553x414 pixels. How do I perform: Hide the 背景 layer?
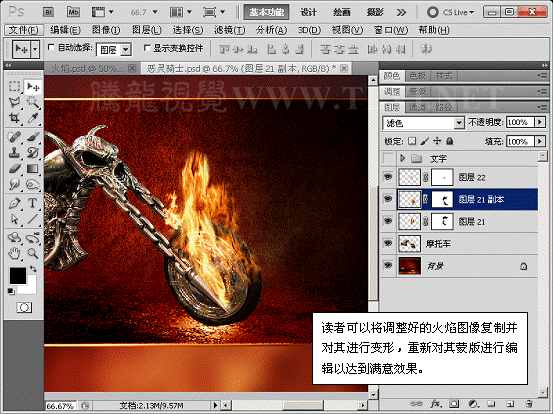point(388,266)
